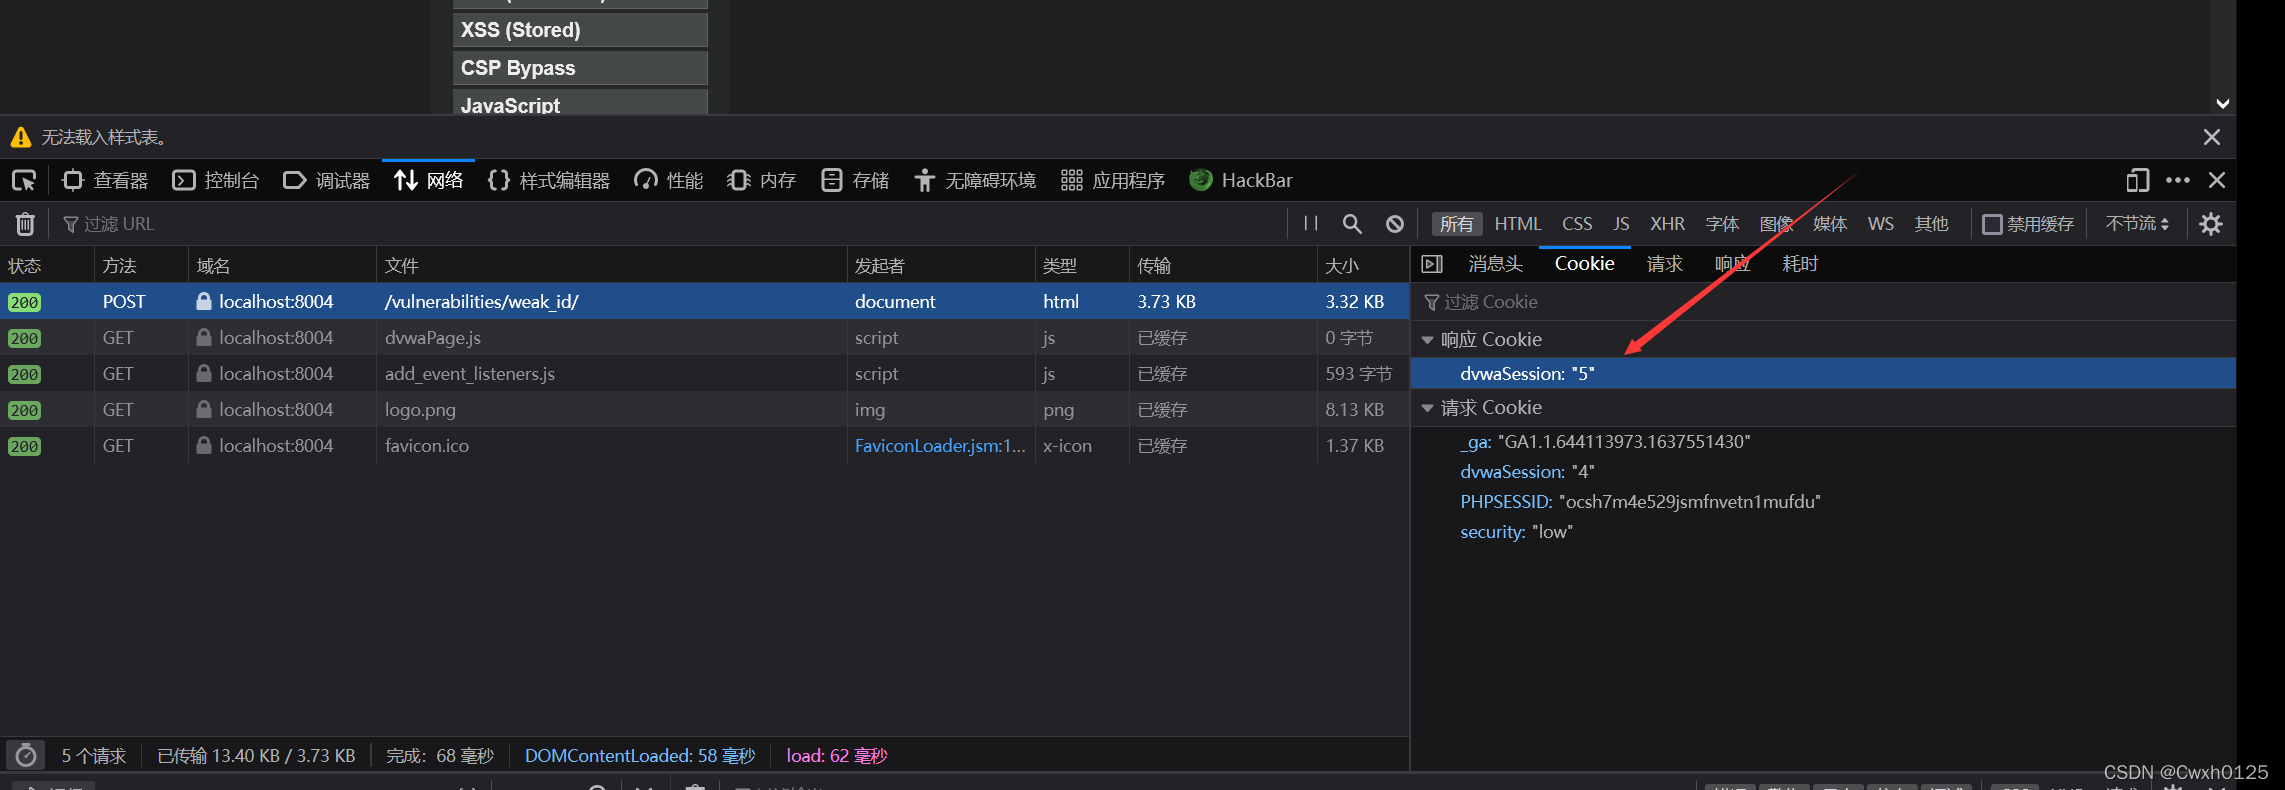Select the _ga request cookie row
2285x790 pixels.
[1823, 442]
